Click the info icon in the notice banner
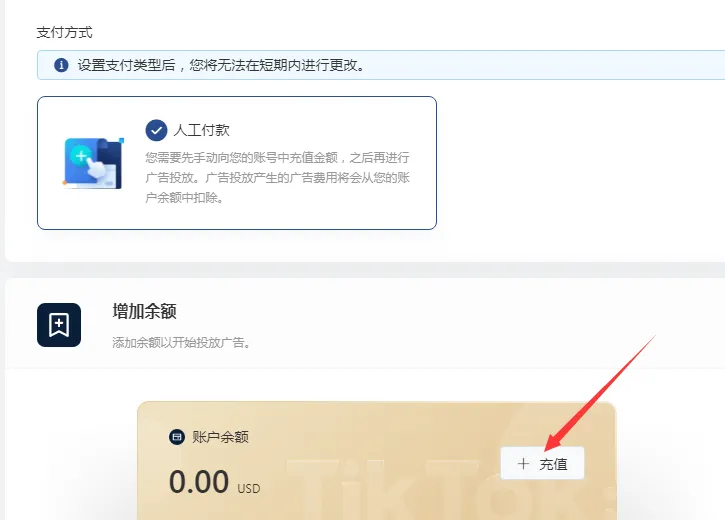The width and height of the screenshot is (725, 520). [61, 65]
